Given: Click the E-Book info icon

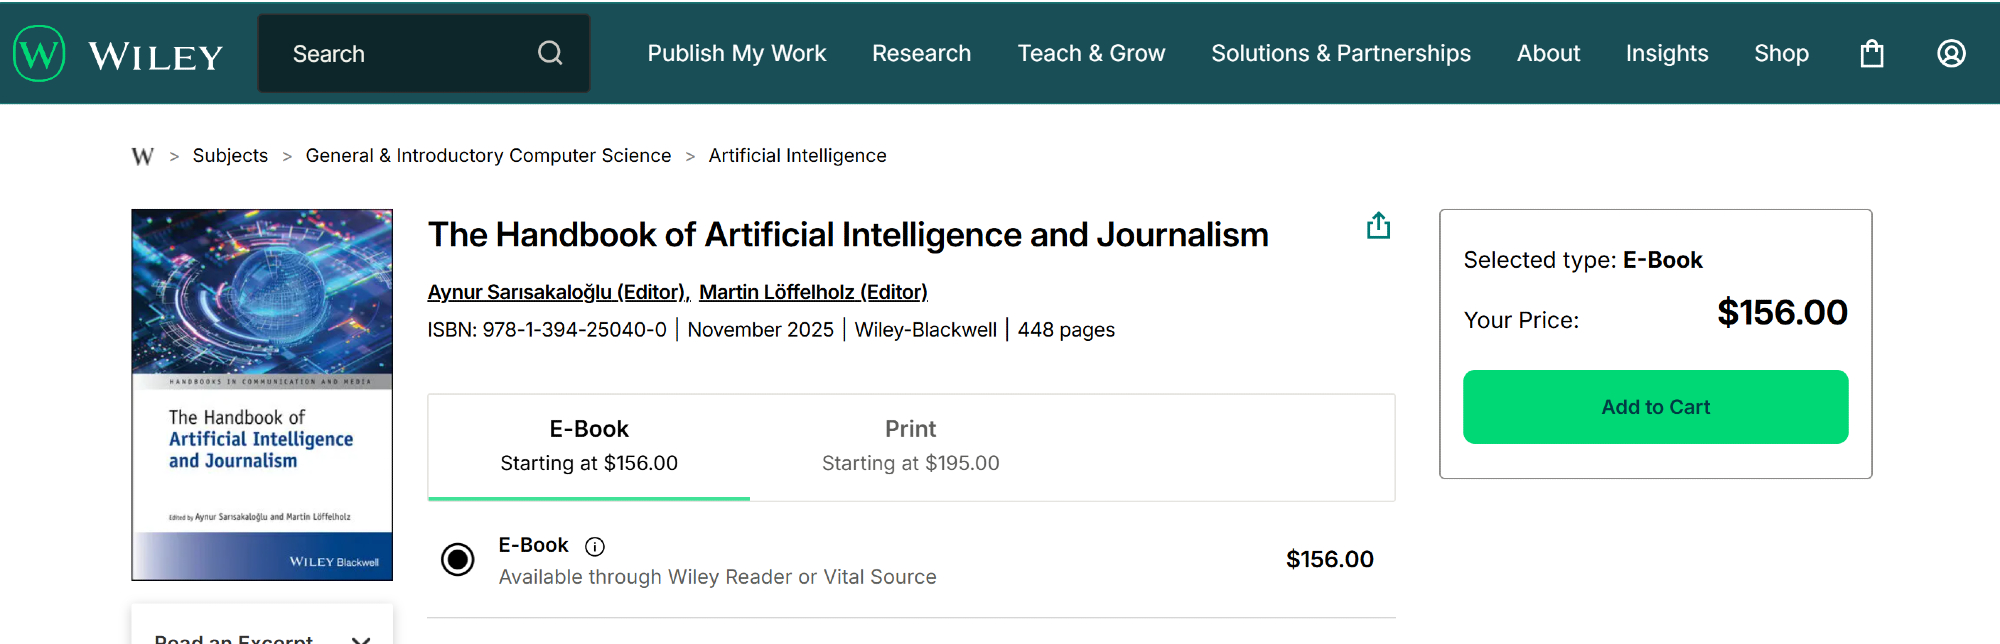Looking at the screenshot, I should click(595, 546).
